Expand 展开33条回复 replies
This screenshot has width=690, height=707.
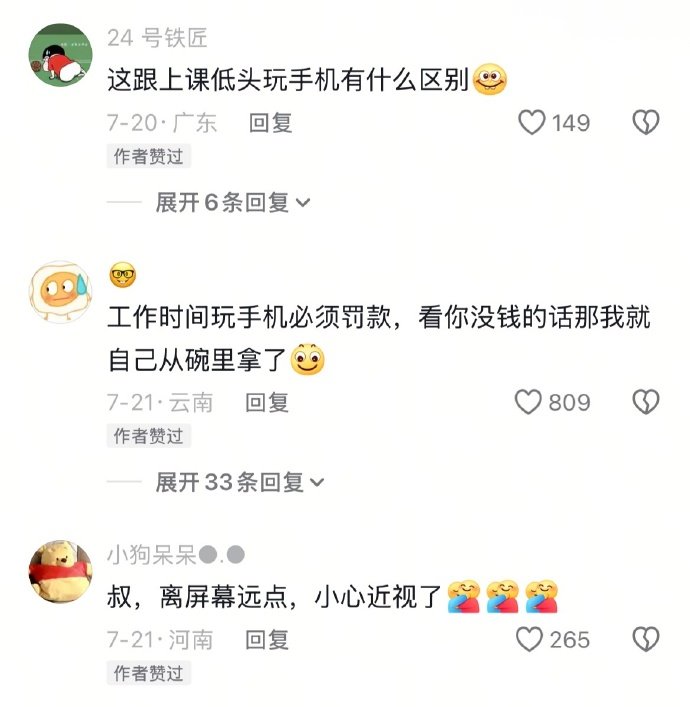click(x=239, y=482)
